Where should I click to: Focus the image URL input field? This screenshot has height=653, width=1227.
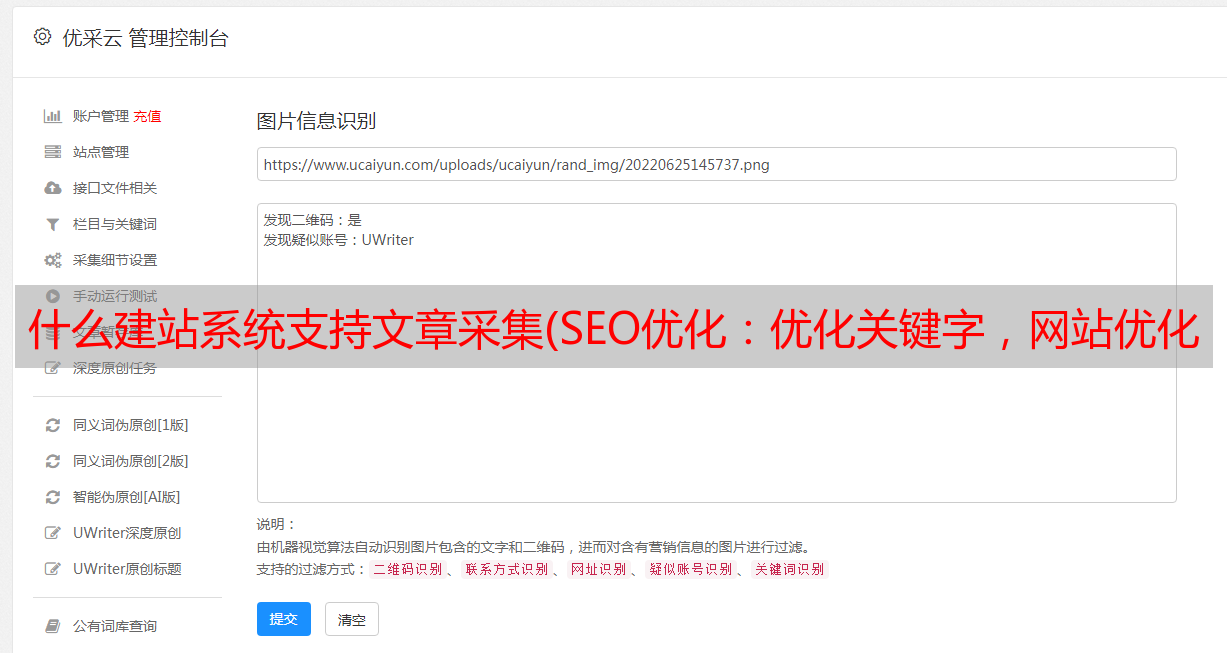716,164
